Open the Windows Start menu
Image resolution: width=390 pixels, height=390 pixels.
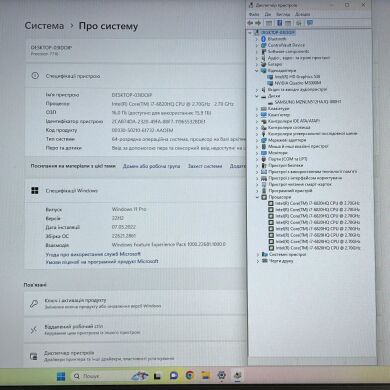click(x=61, y=376)
